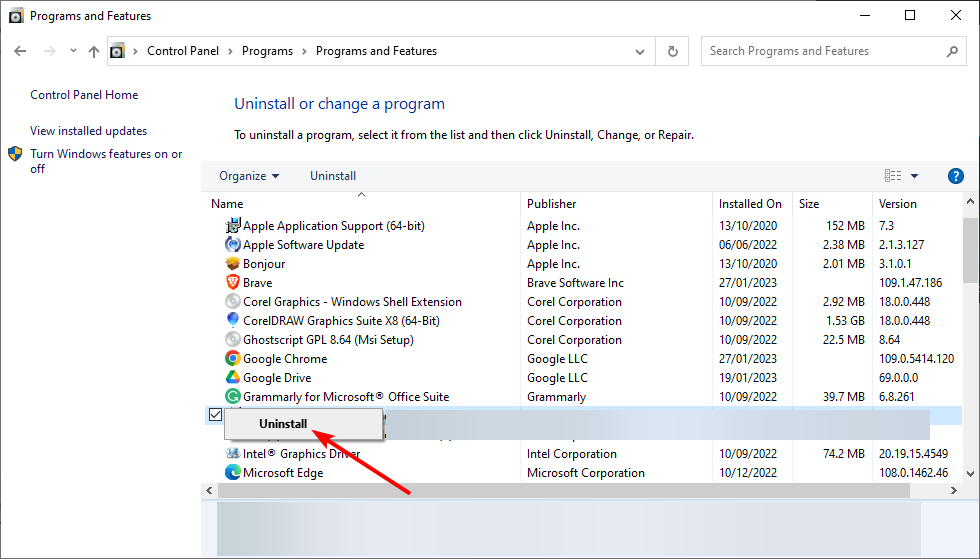Click the 1.53 GB size value
Image resolution: width=980 pixels, height=559 pixels.
coord(846,321)
